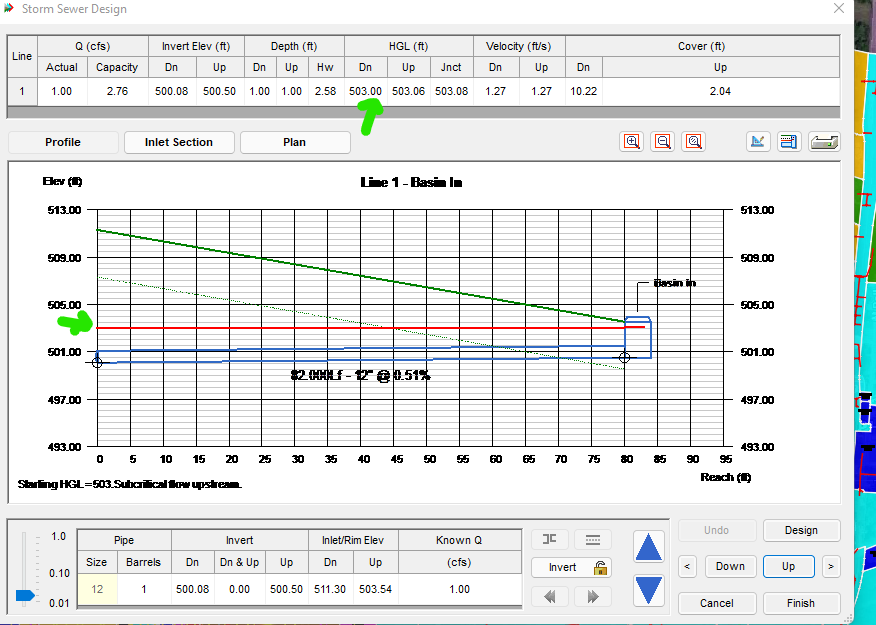Click the line display icon beside it

click(x=592, y=539)
